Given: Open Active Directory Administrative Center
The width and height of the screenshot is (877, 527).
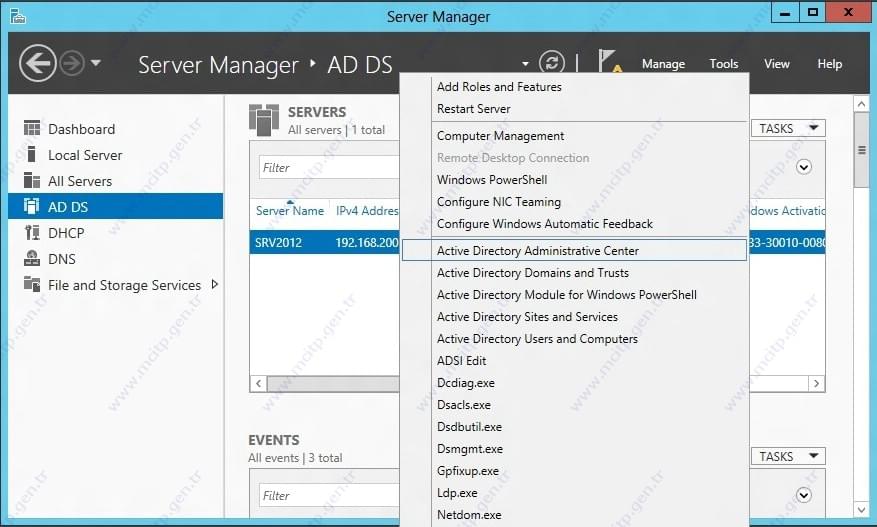Looking at the screenshot, I should (574, 251).
